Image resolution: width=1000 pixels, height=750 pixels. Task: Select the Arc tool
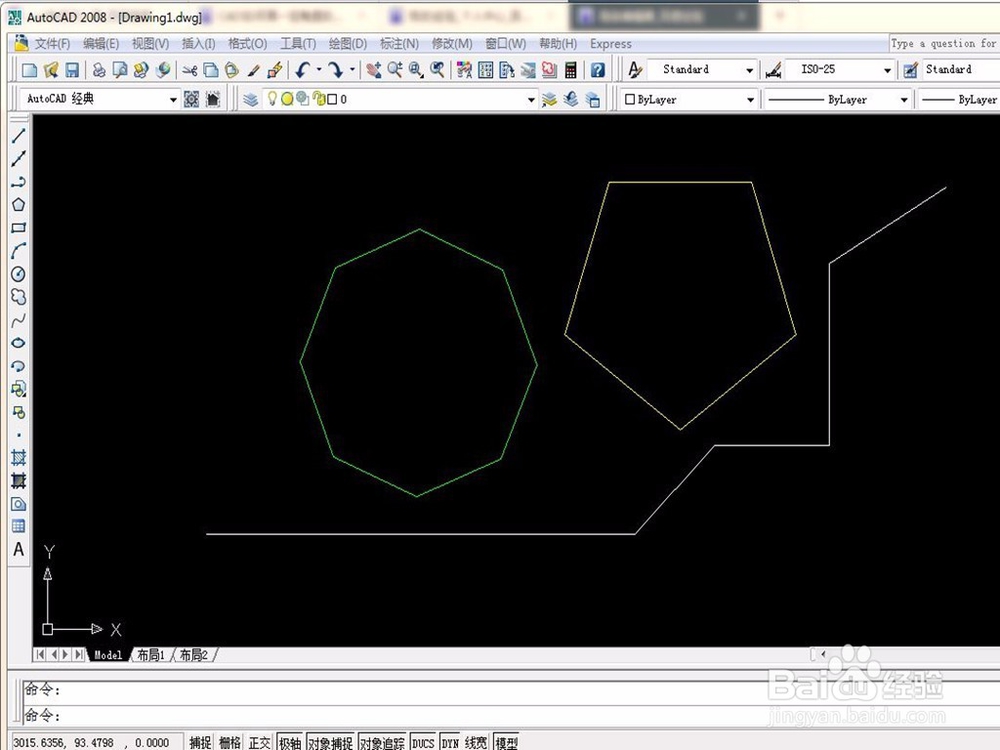[18, 251]
